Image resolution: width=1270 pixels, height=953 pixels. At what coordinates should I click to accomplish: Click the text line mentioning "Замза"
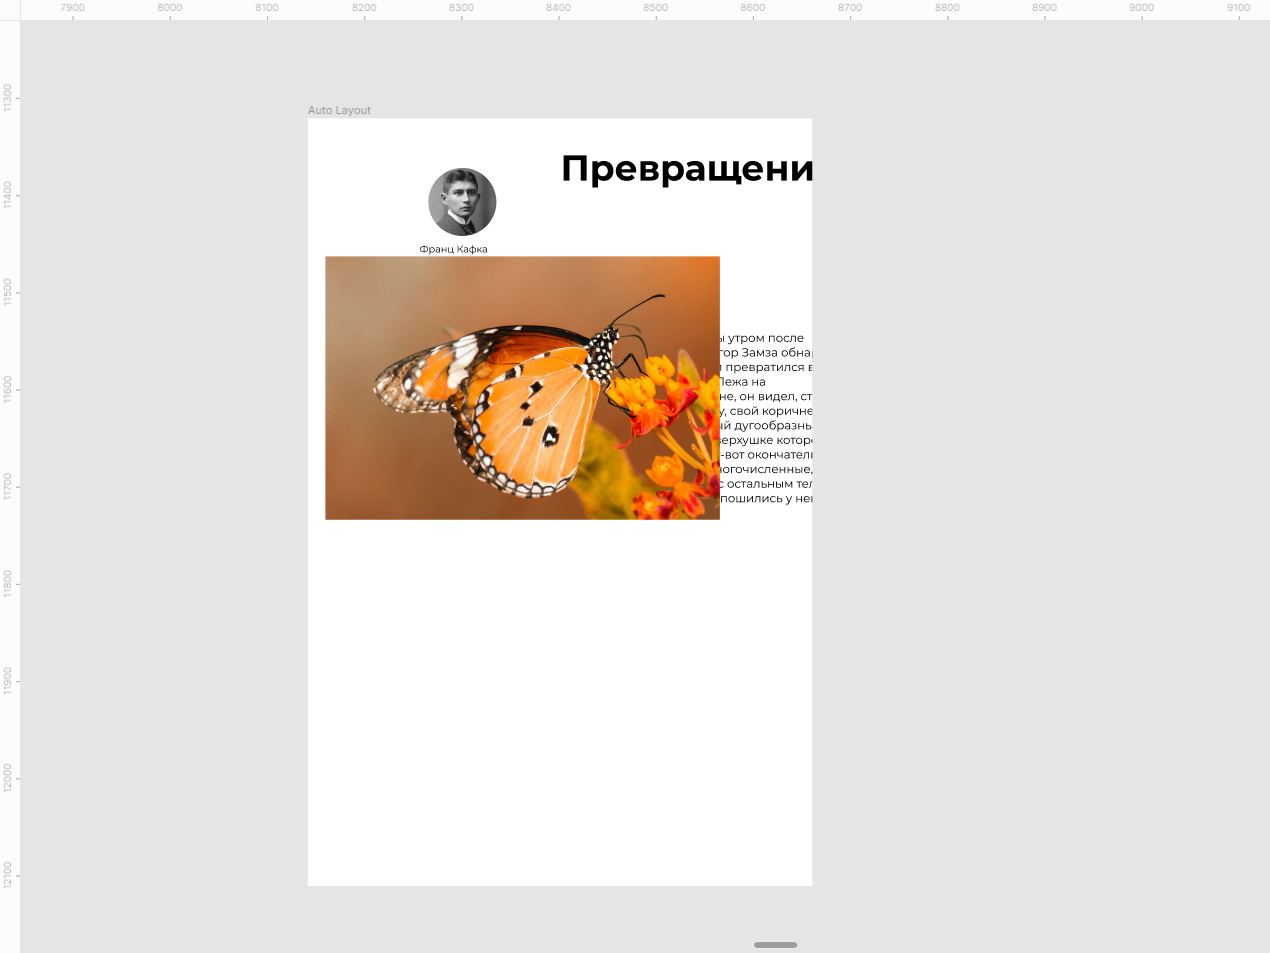point(766,353)
